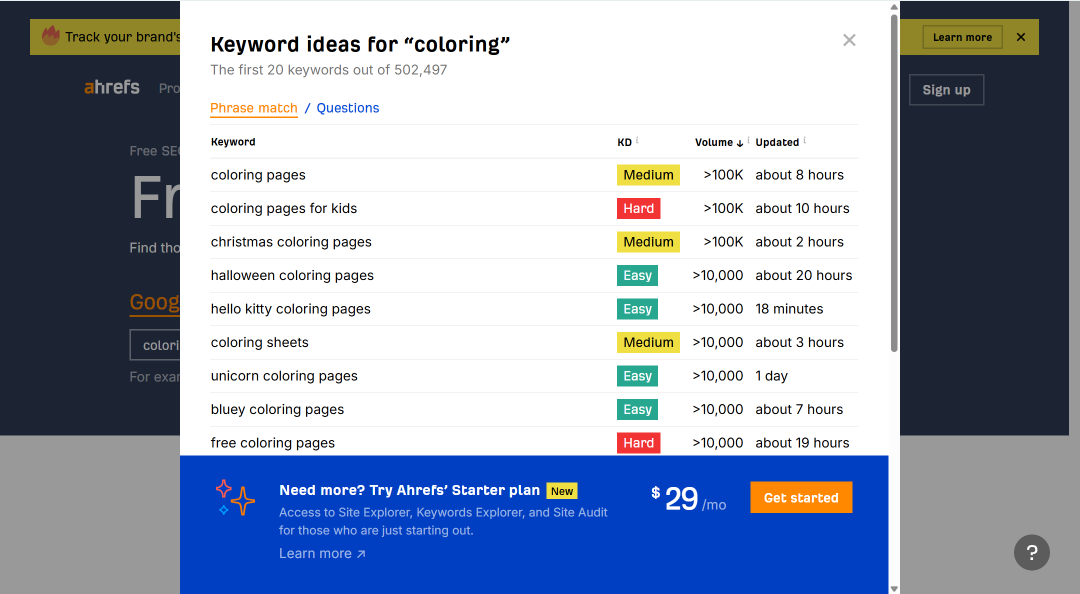Click "18 minutes" updated value

coord(789,309)
